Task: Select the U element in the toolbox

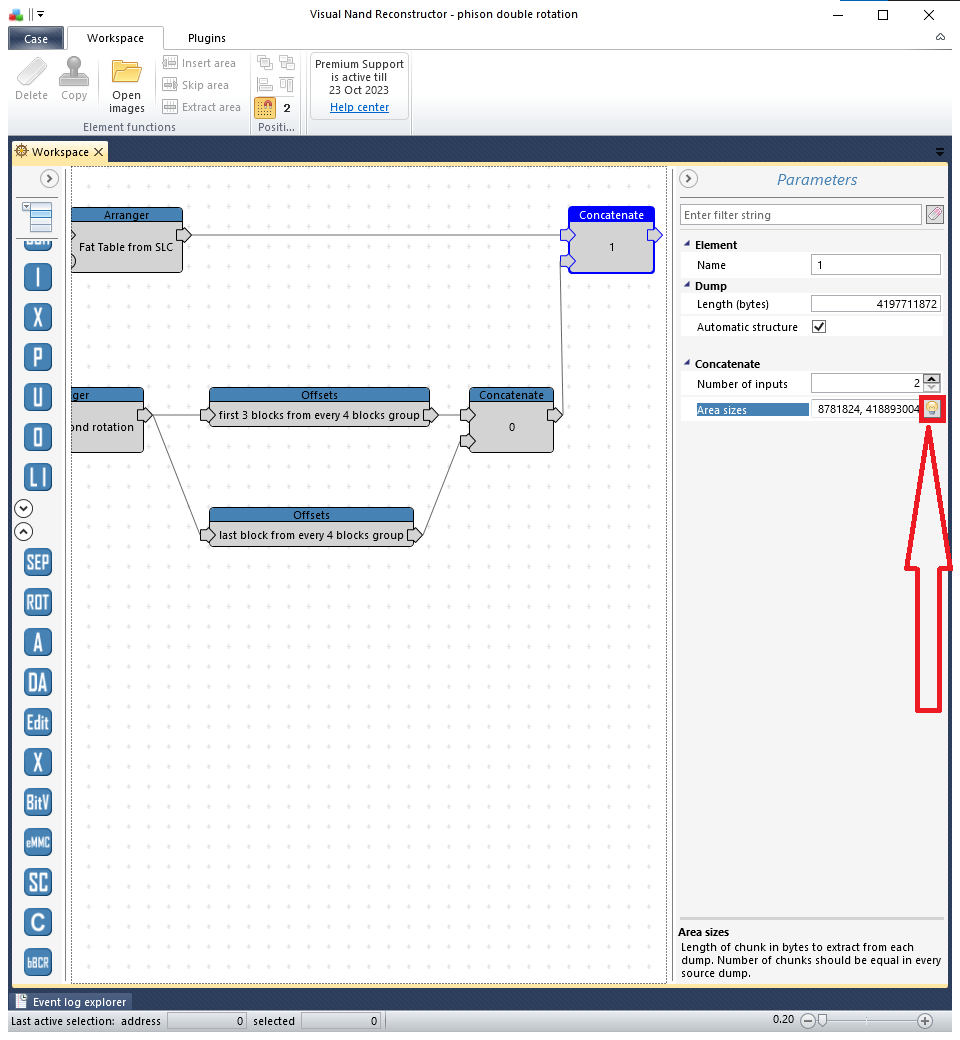Action: (x=38, y=397)
